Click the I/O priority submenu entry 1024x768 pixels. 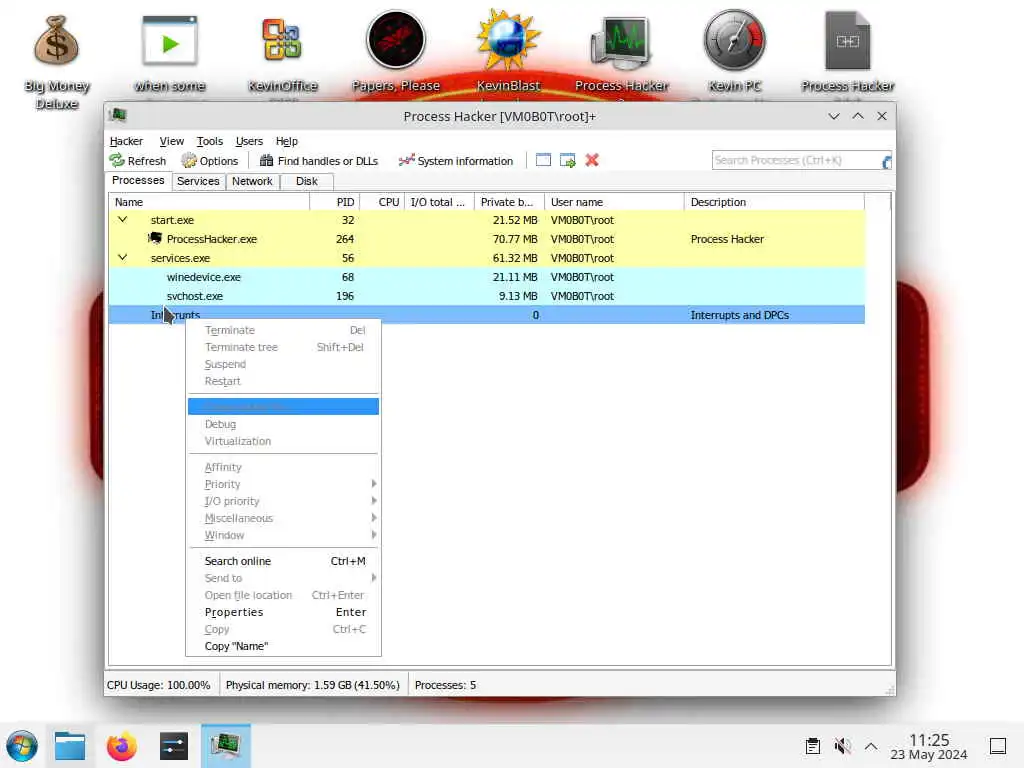point(283,501)
